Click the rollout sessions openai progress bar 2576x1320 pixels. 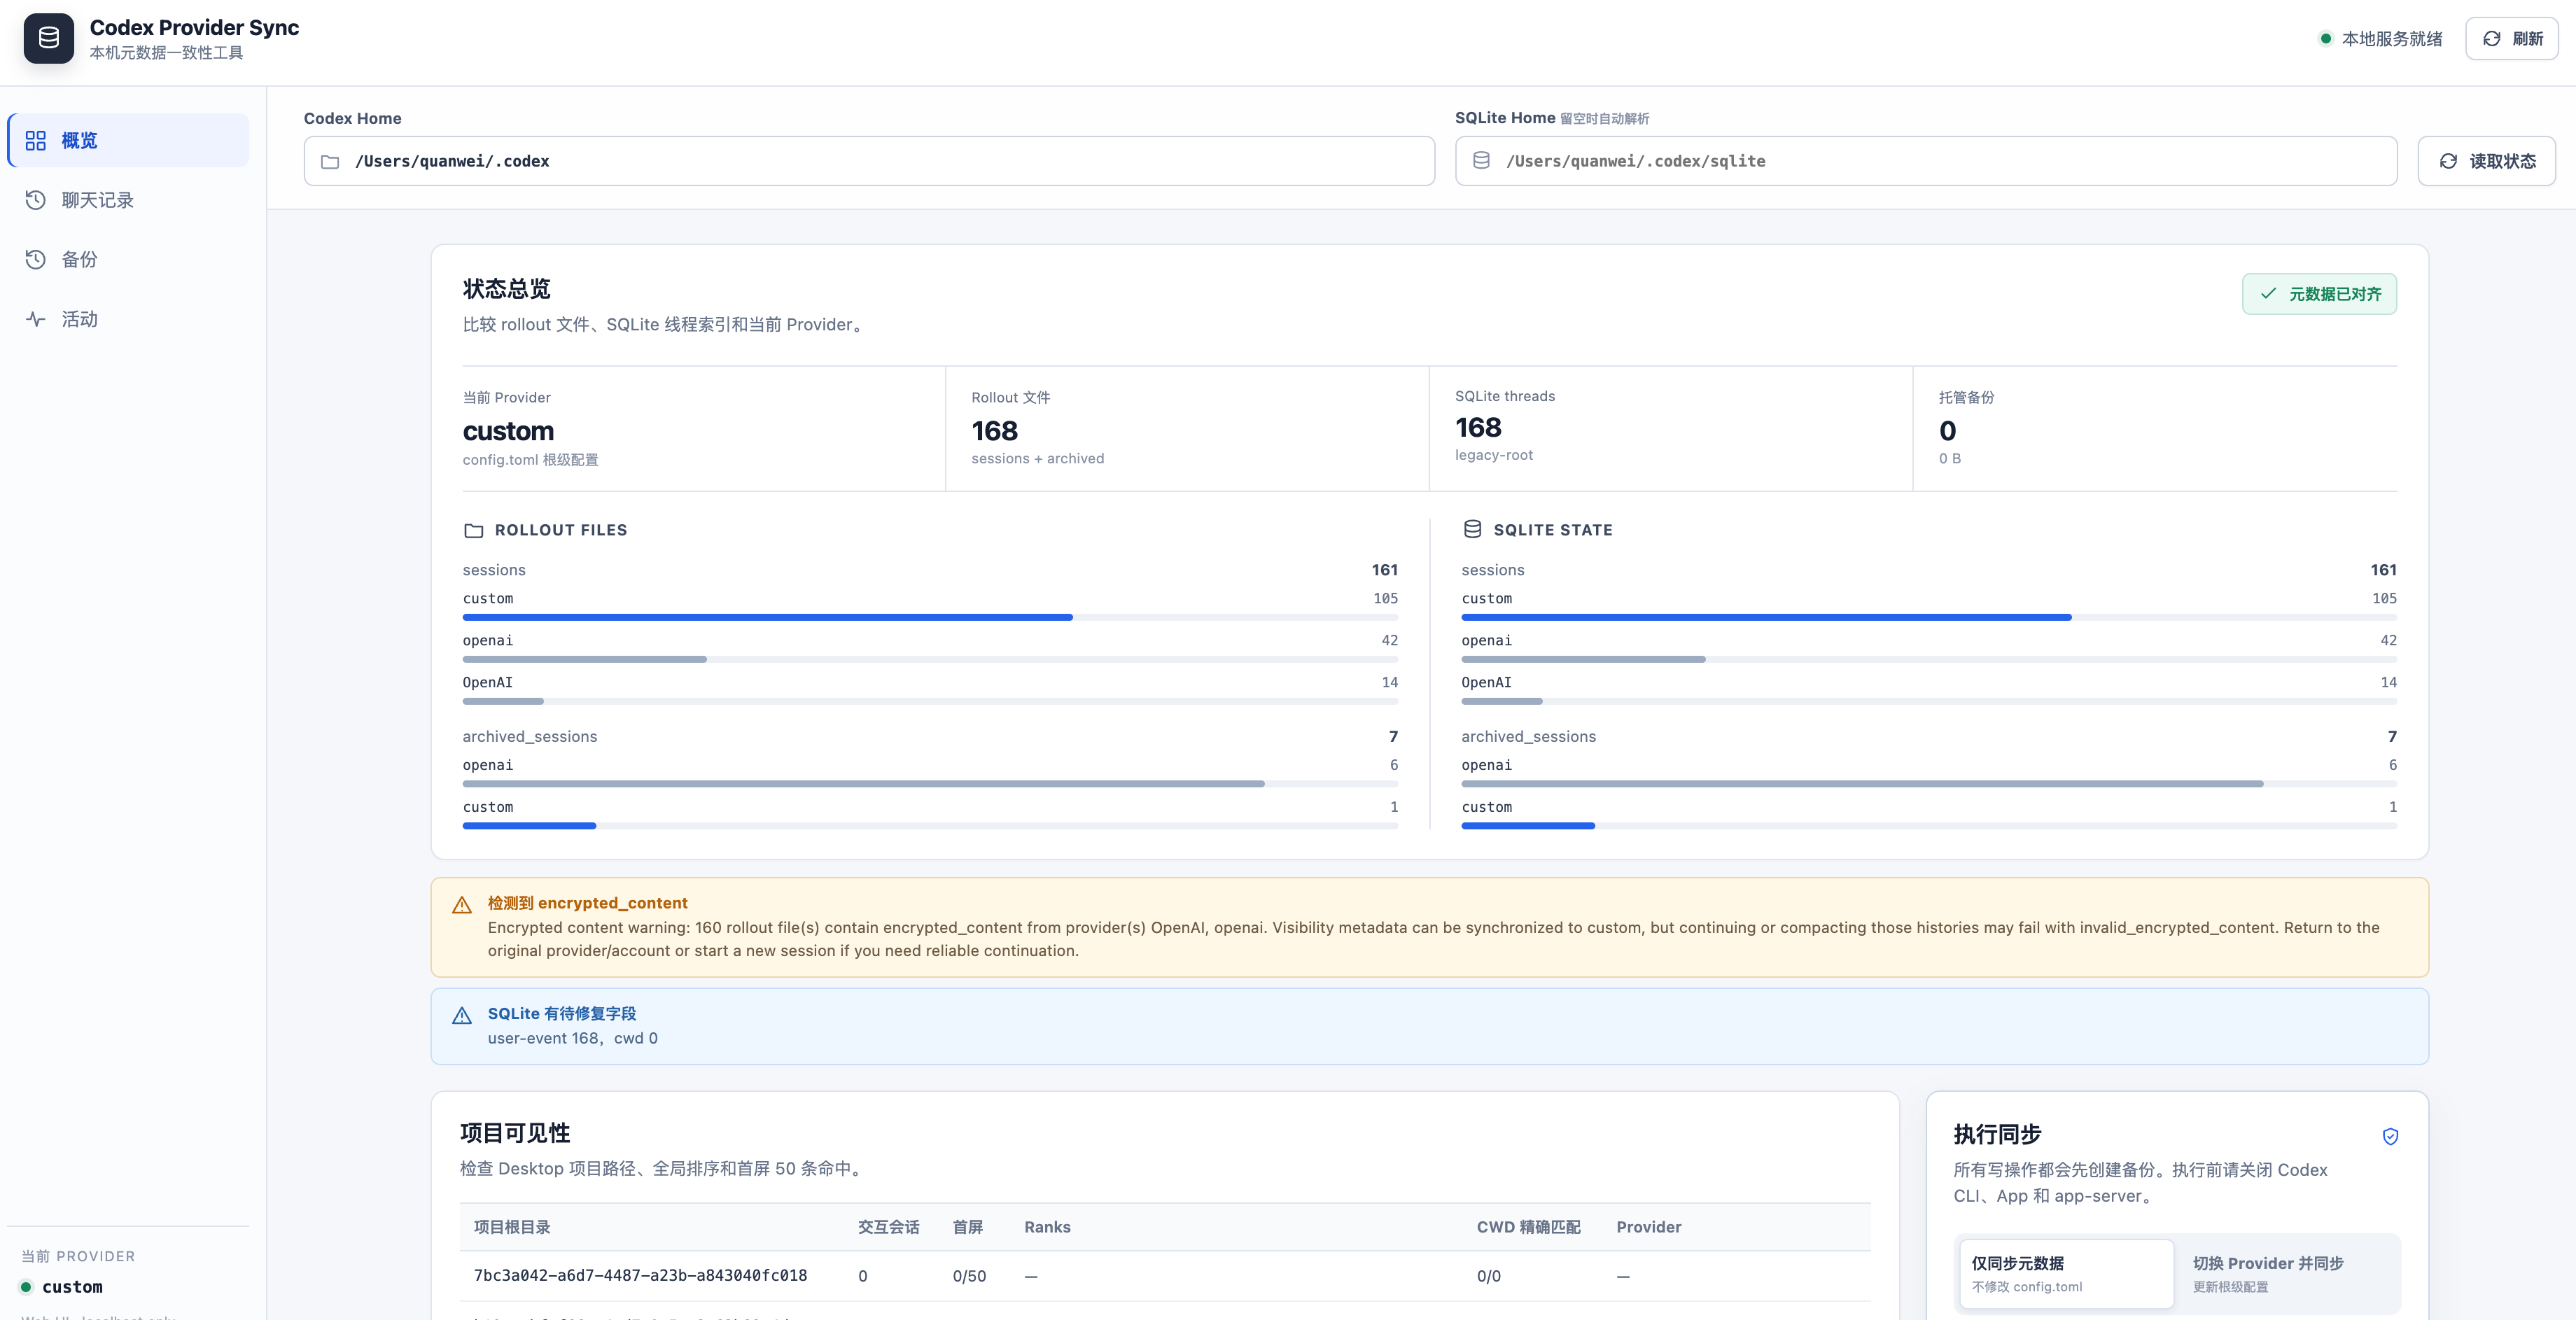coord(930,660)
